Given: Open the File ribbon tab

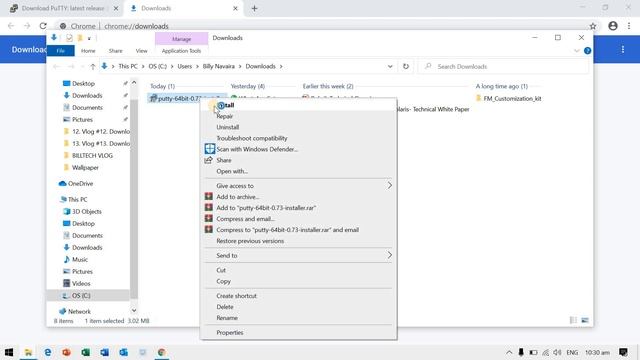Looking at the screenshot, I should click(x=61, y=51).
